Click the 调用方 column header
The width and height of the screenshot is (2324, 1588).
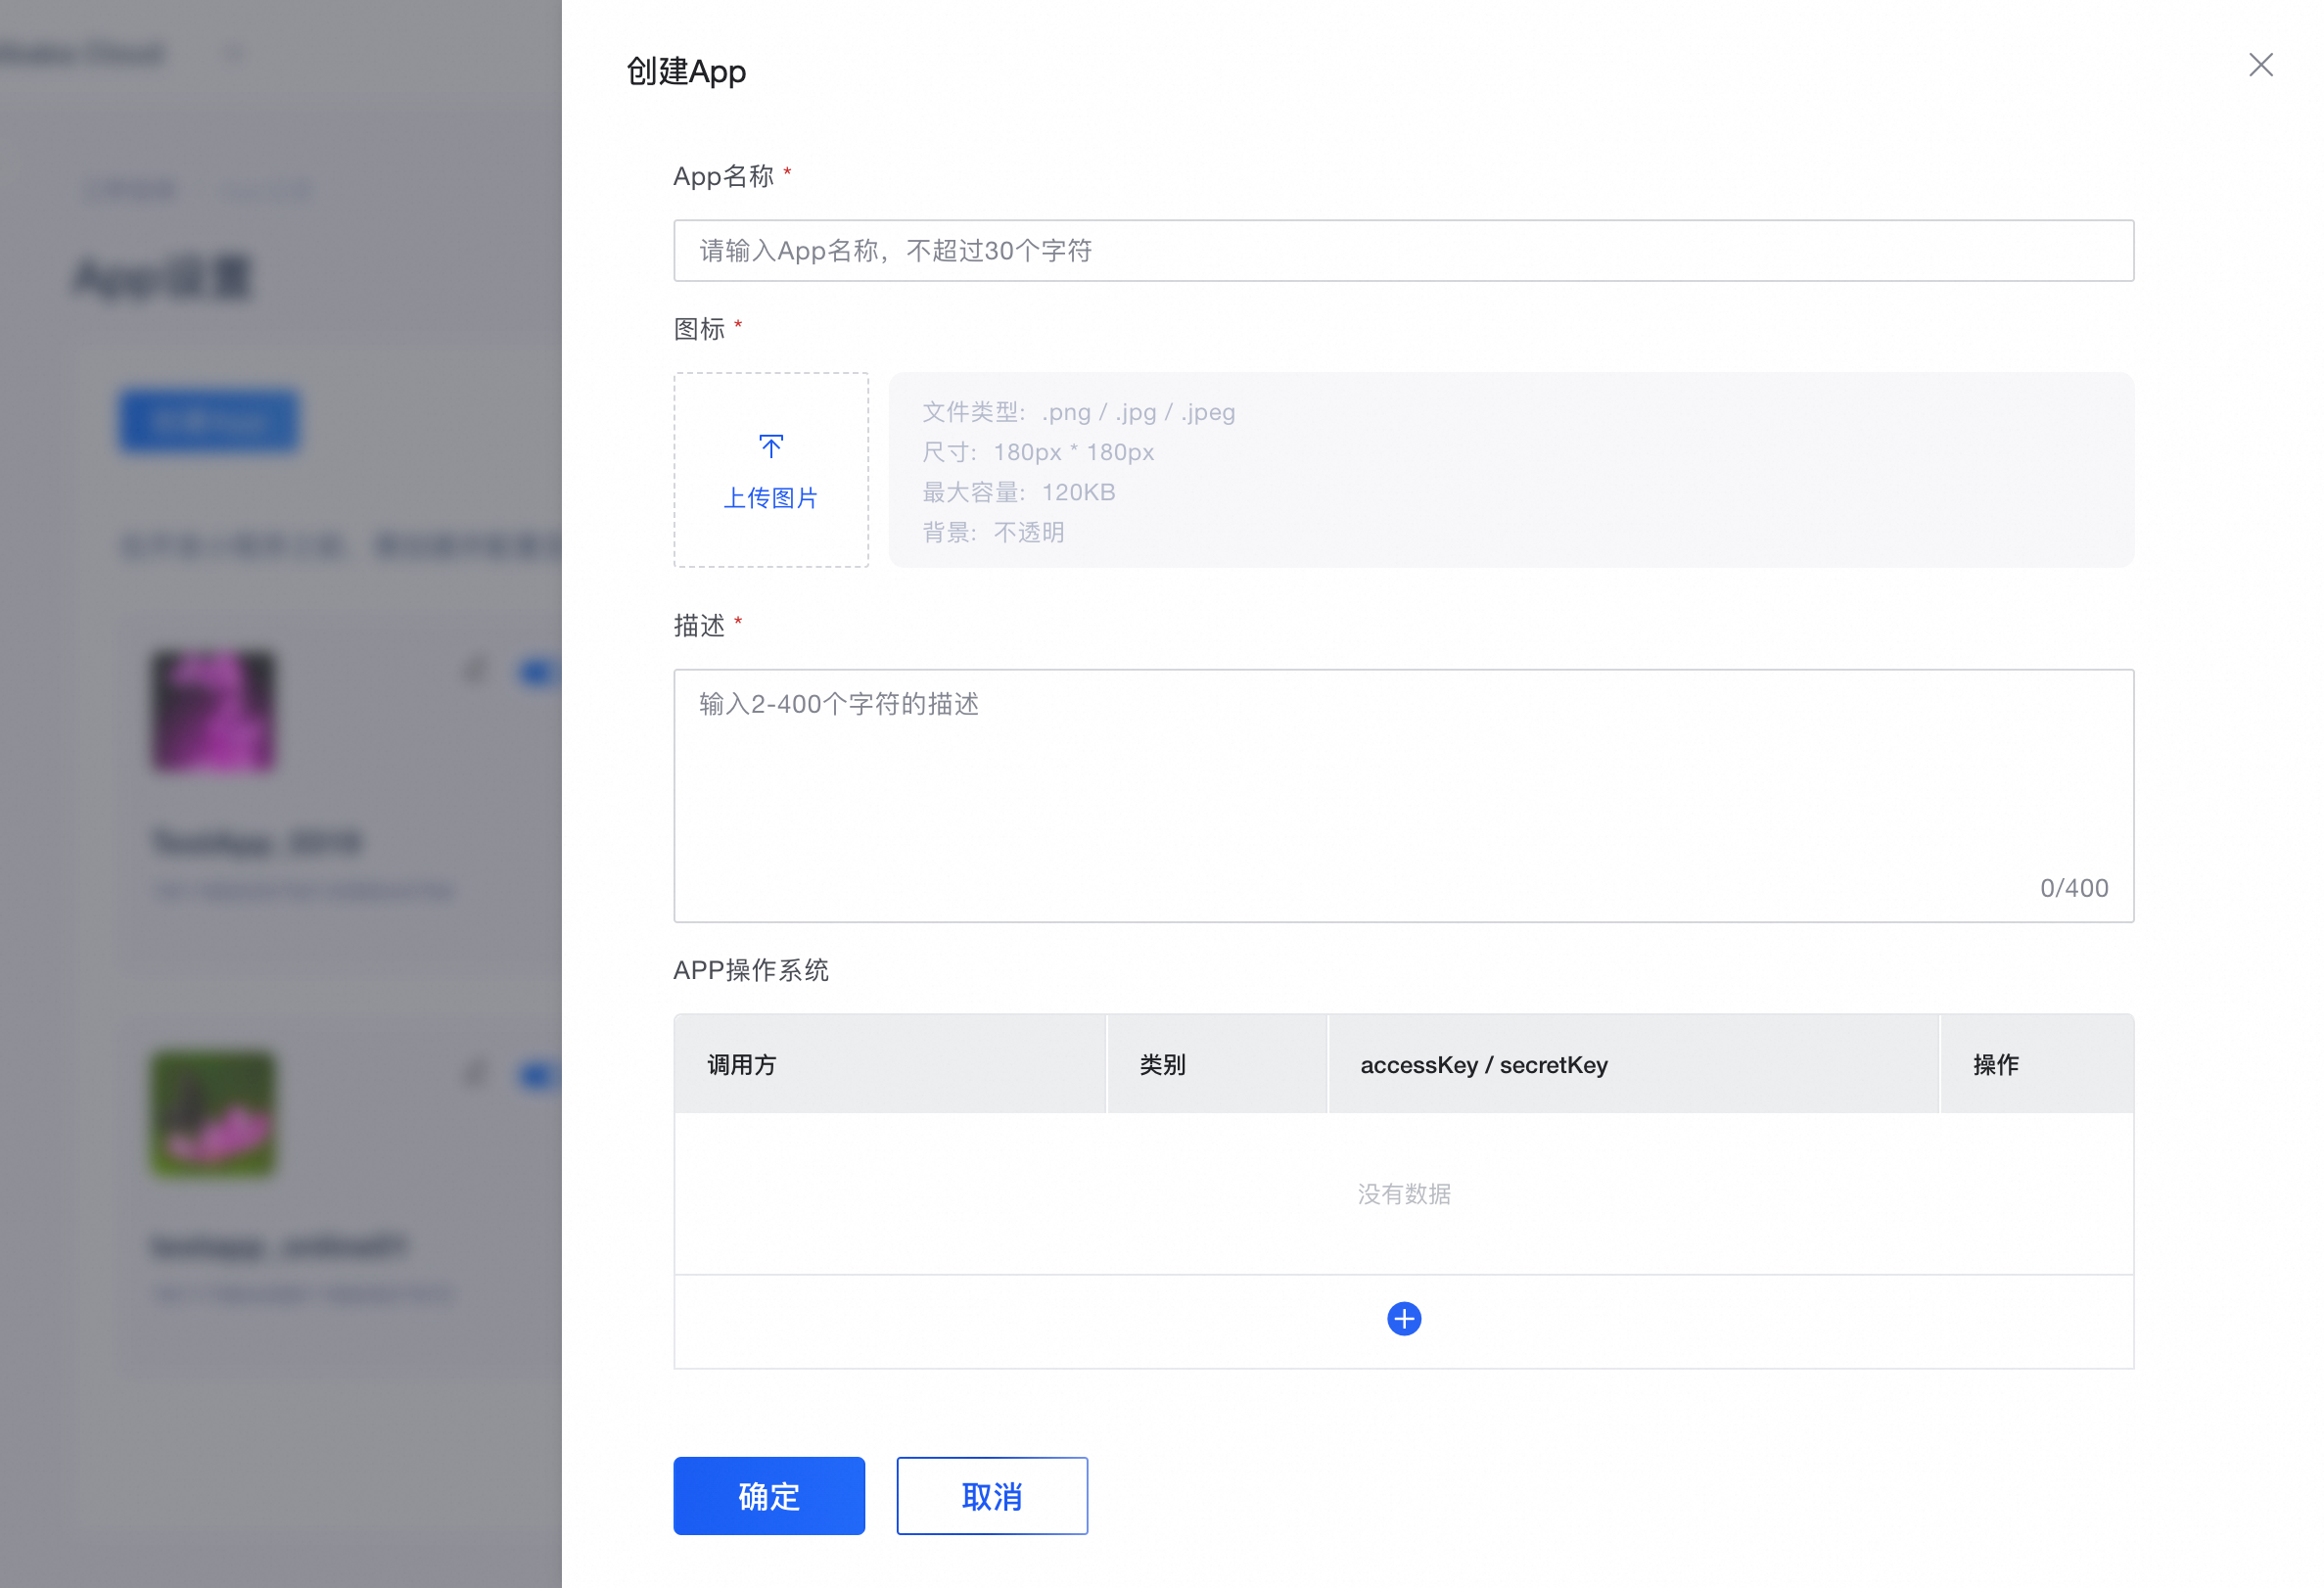742,1065
